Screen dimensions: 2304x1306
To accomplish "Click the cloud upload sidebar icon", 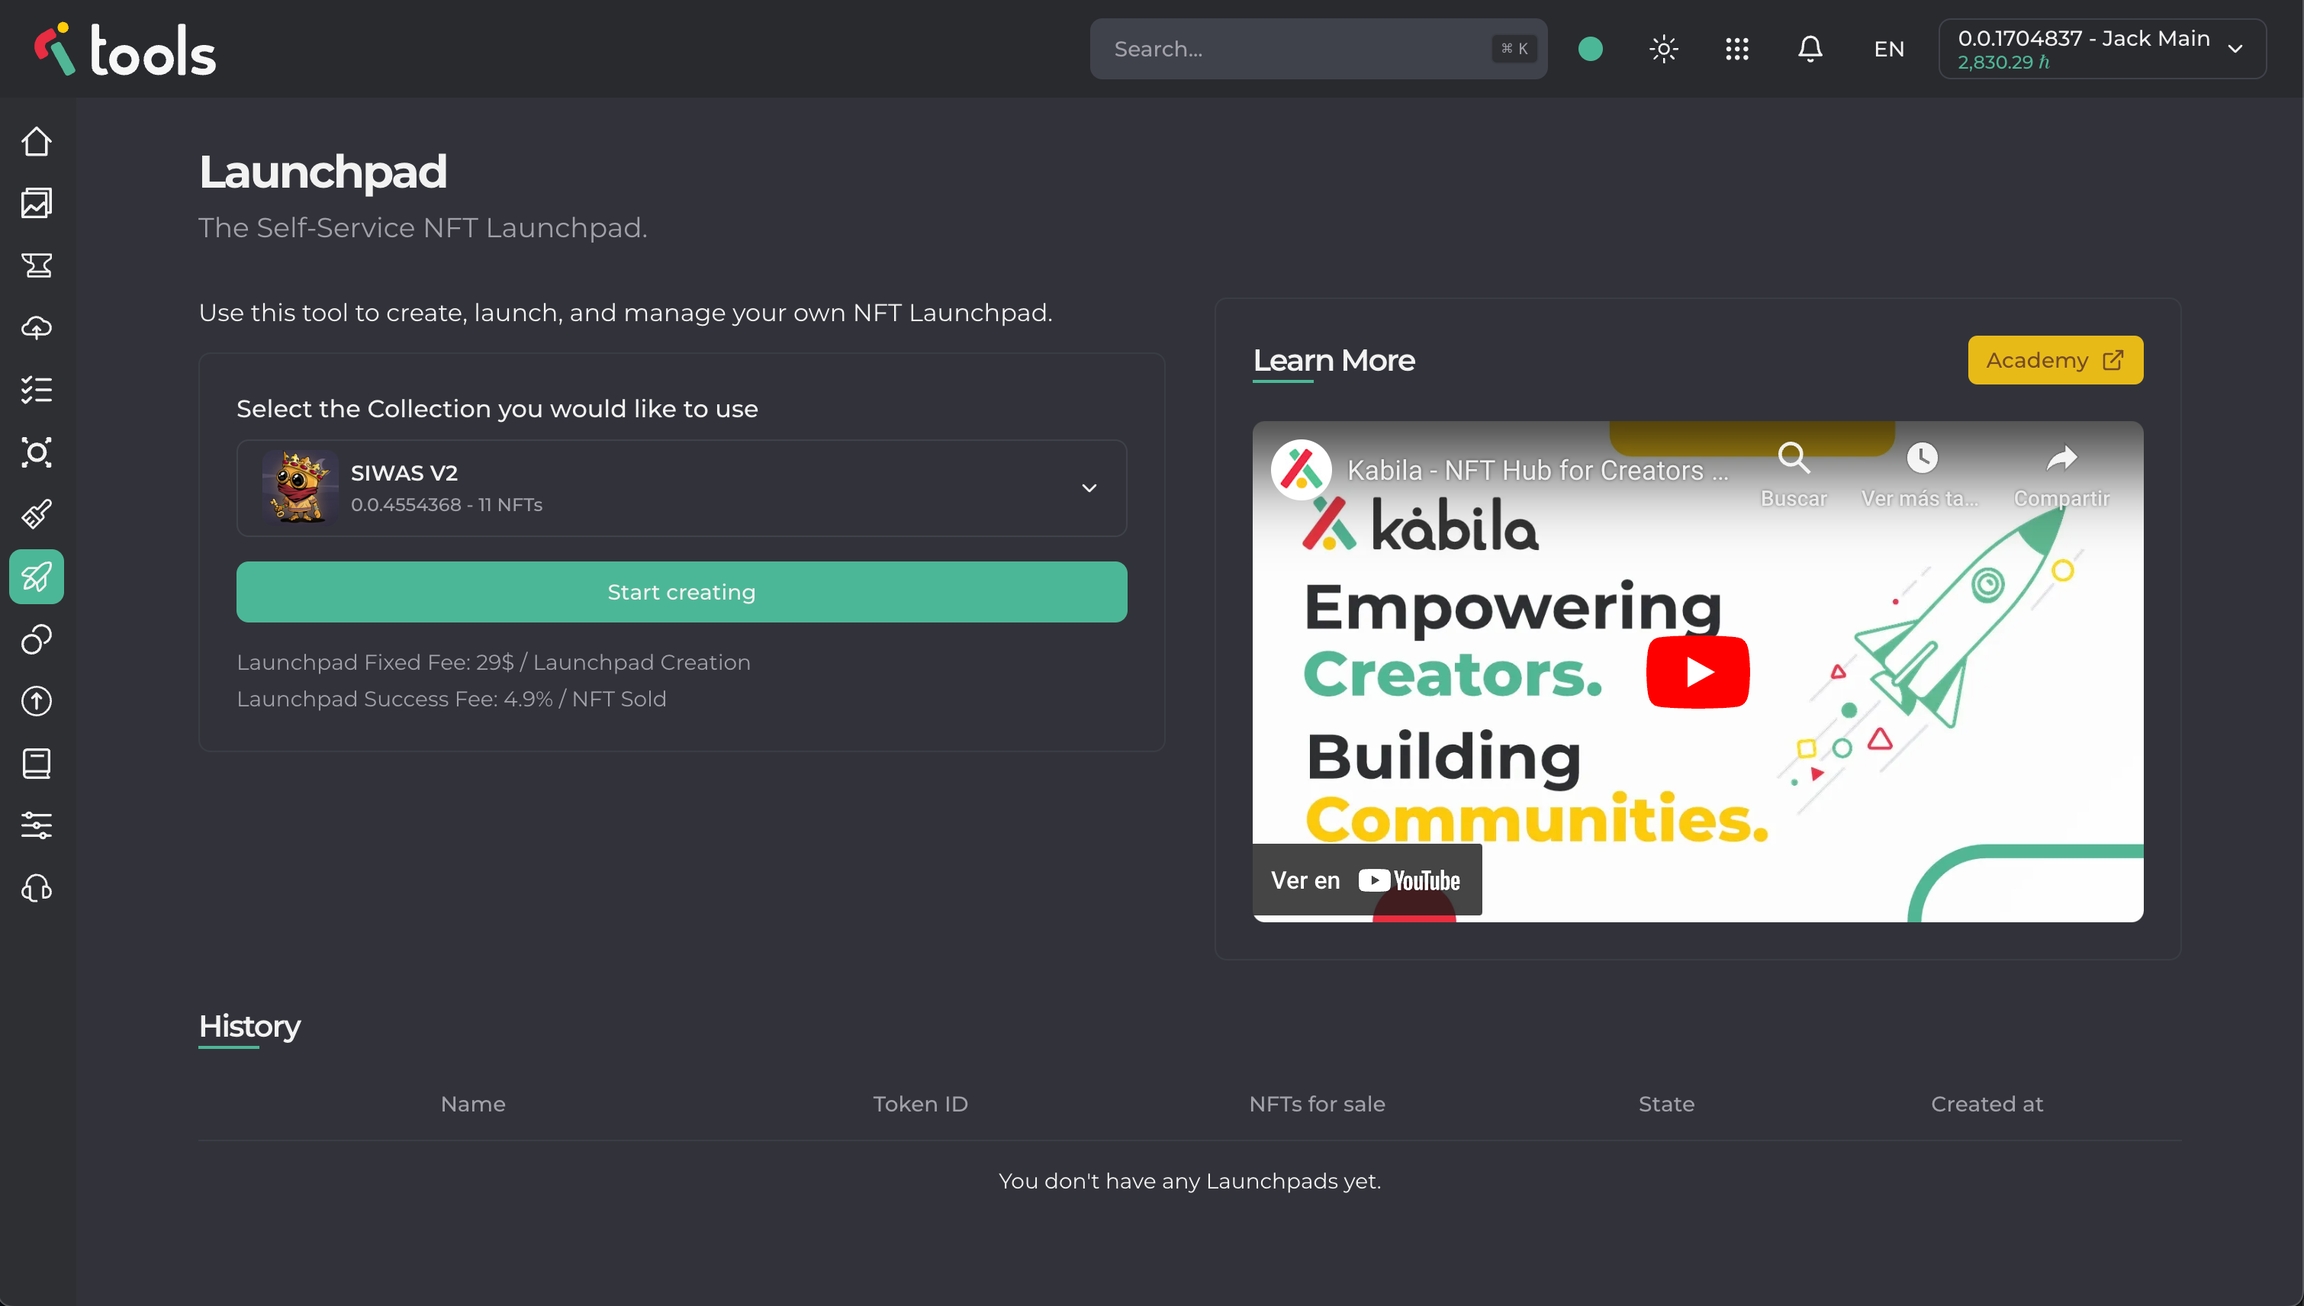I will [x=37, y=328].
